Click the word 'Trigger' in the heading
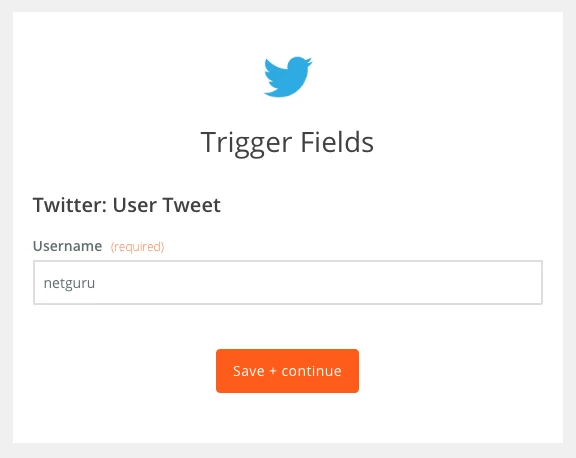This screenshot has width=576, height=458. (x=246, y=143)
